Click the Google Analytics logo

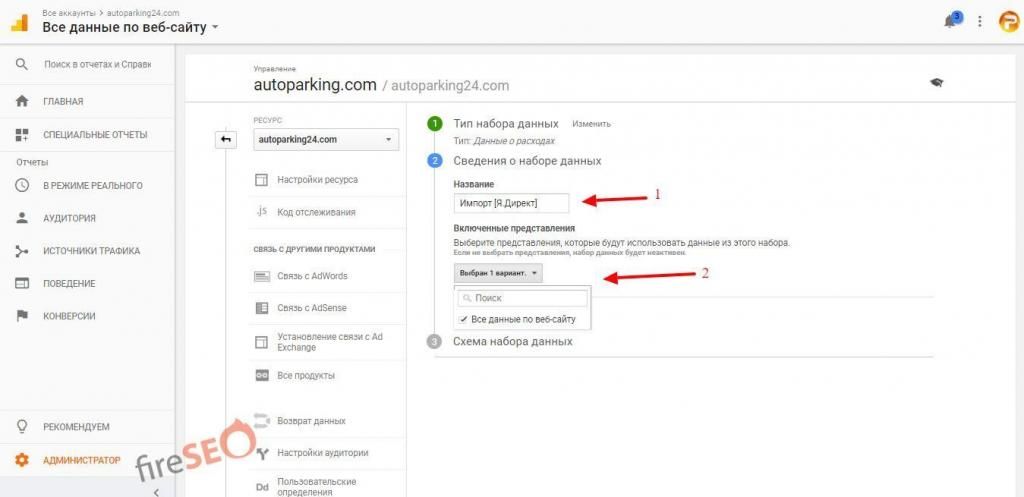[x=19, y=21]
